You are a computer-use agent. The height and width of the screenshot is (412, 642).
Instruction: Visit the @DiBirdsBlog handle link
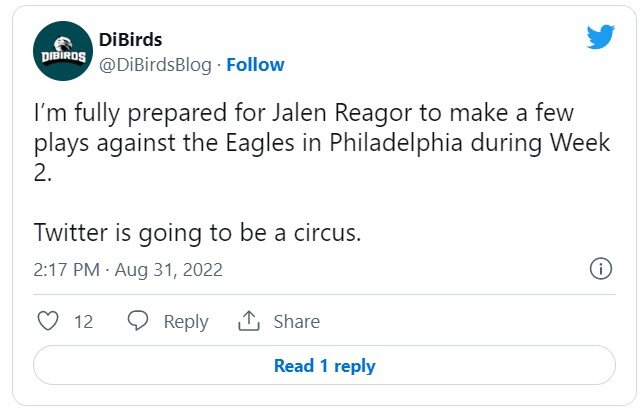point(155,64)
